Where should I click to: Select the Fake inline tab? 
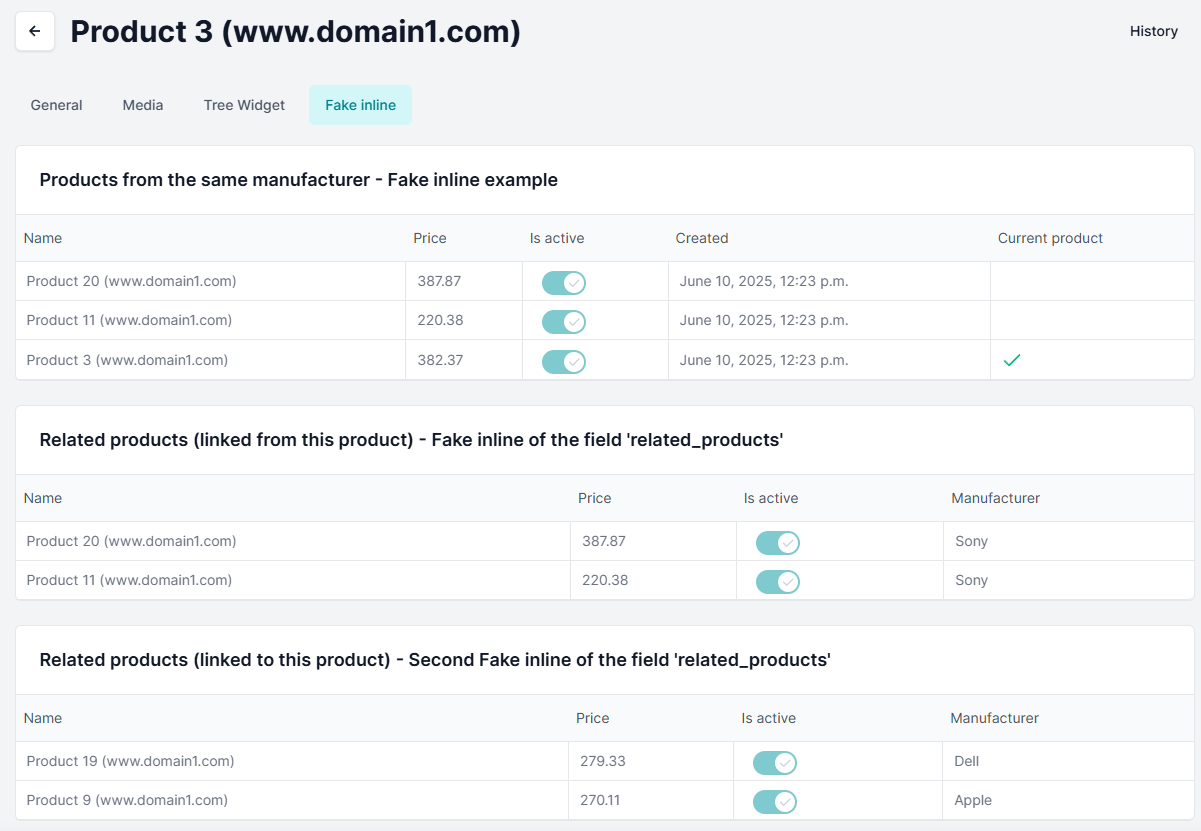pos(360,105)
